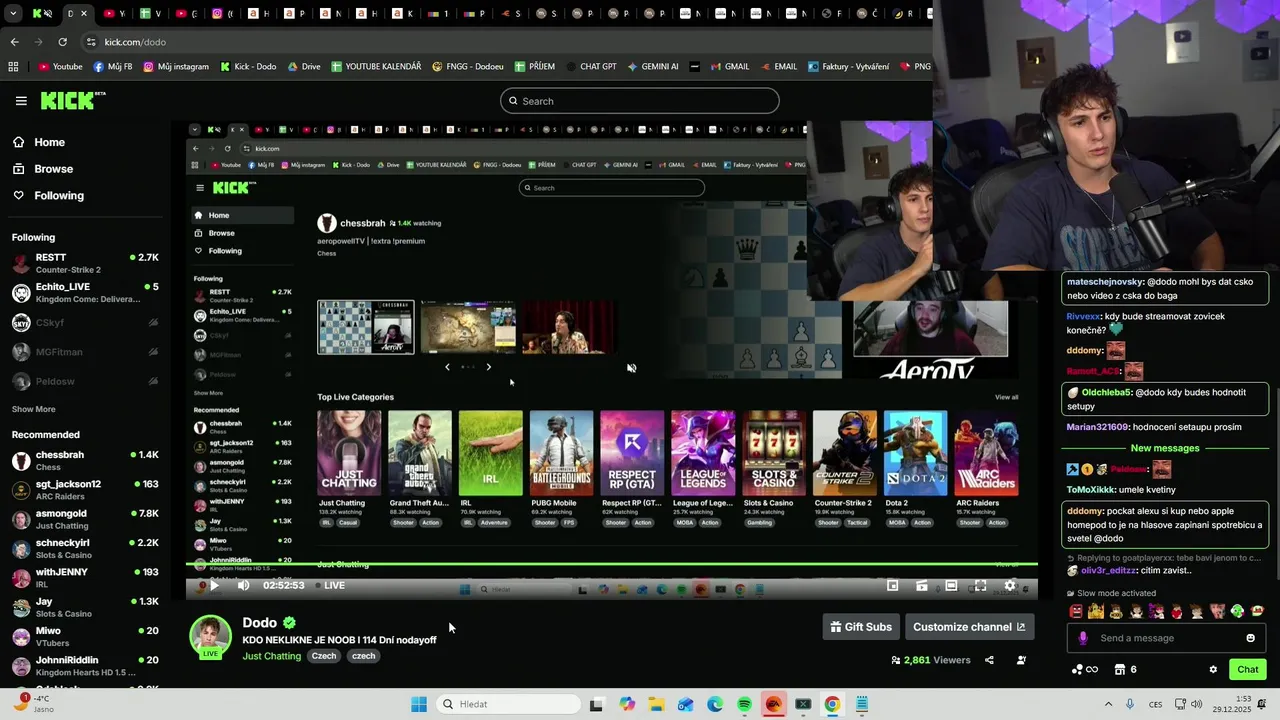
Task: Enter fullscreen on the stream player
Action: pos(980,586)
